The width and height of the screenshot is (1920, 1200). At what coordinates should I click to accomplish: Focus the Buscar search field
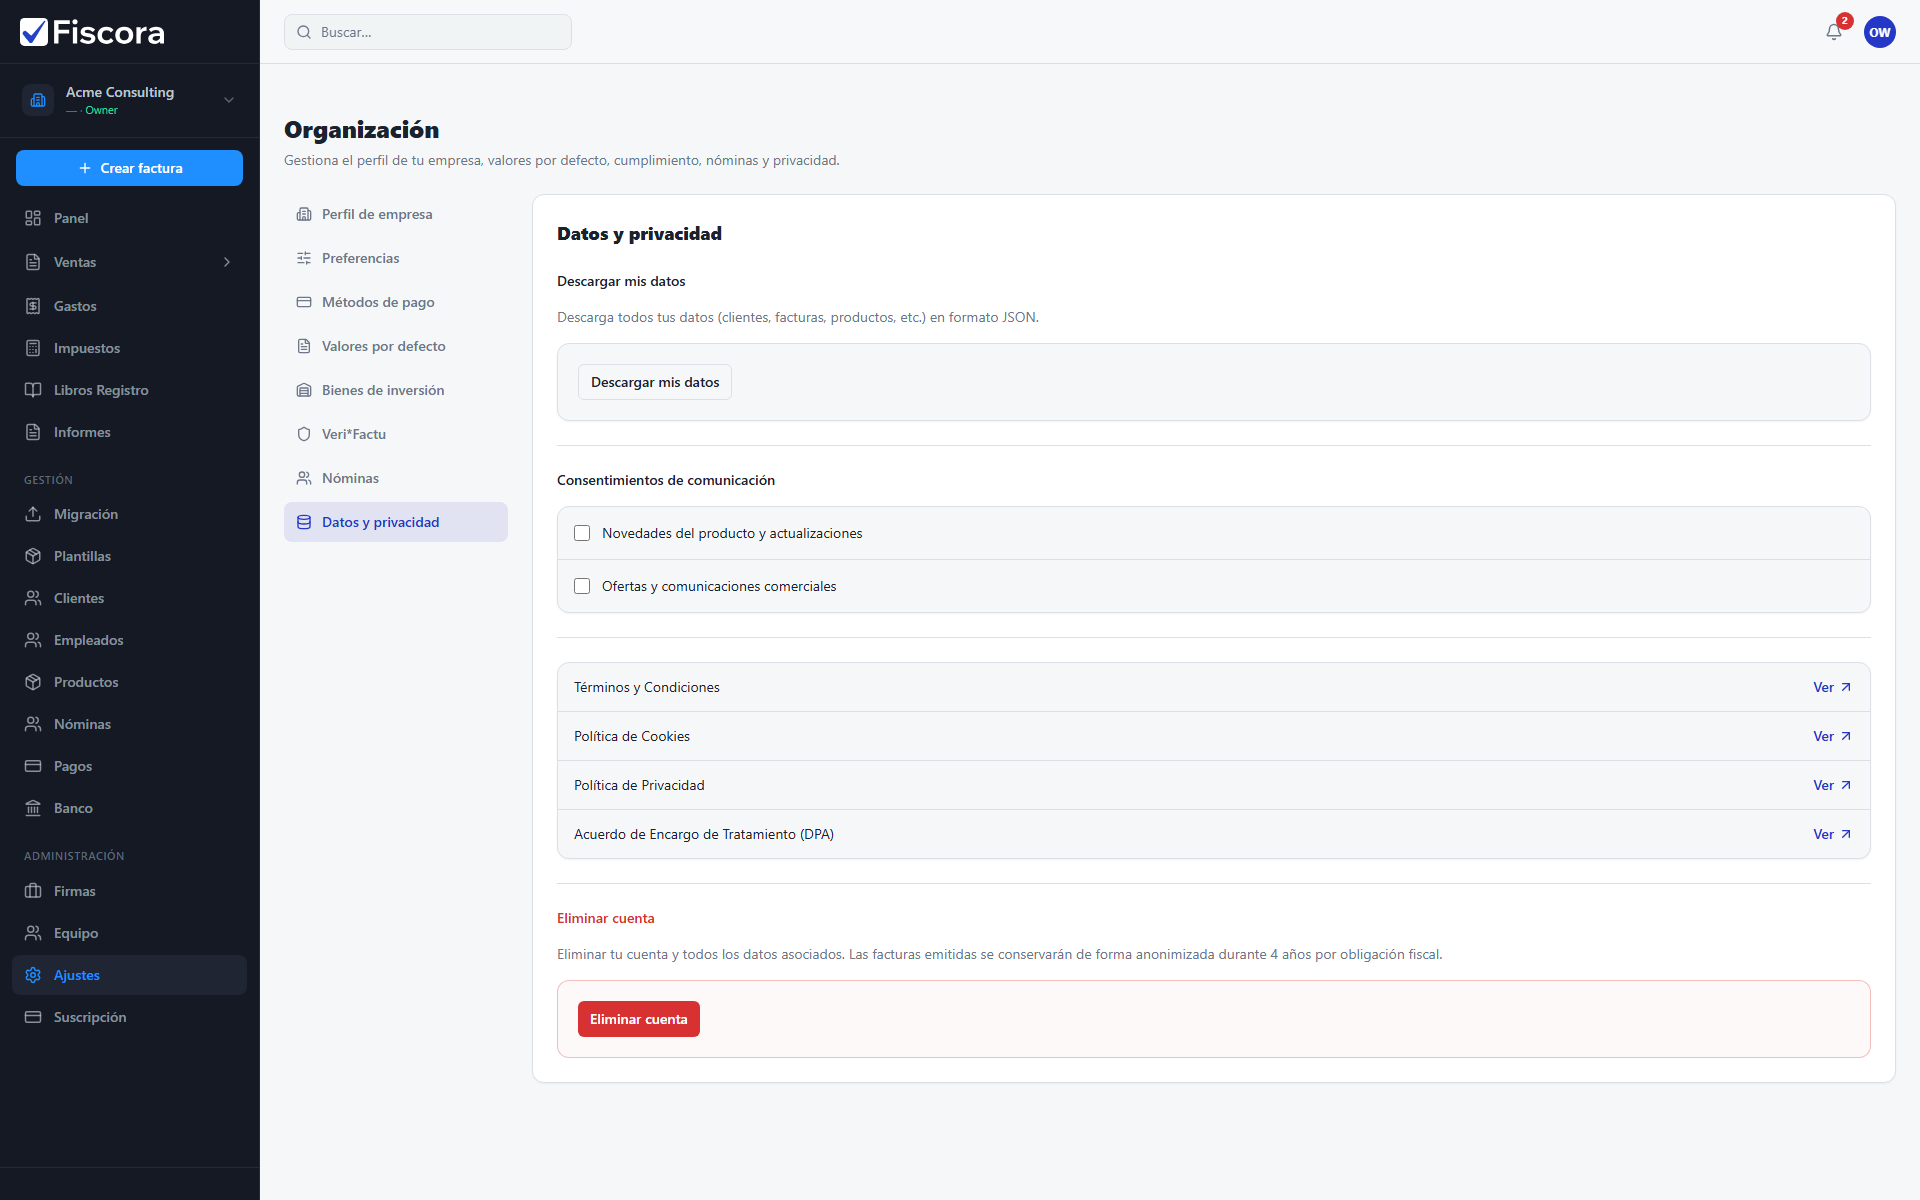tap(428, 32)
